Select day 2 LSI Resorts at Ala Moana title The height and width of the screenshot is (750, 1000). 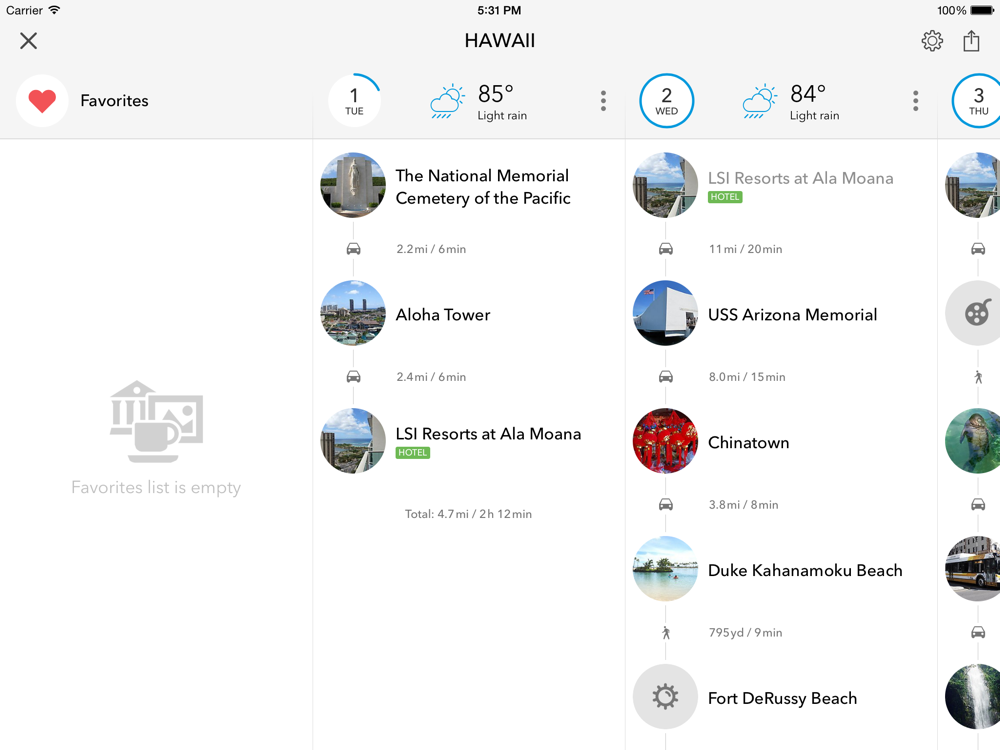[800, 178]
